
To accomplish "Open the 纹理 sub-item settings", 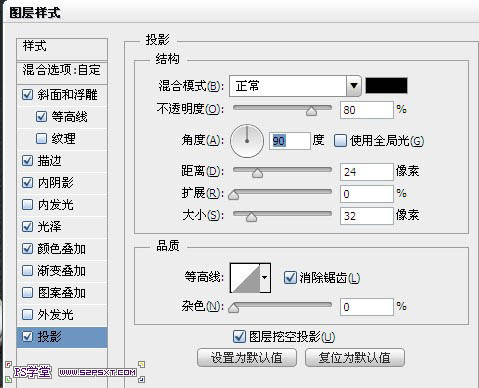I will pyautogui.click(x=63, y=139).
